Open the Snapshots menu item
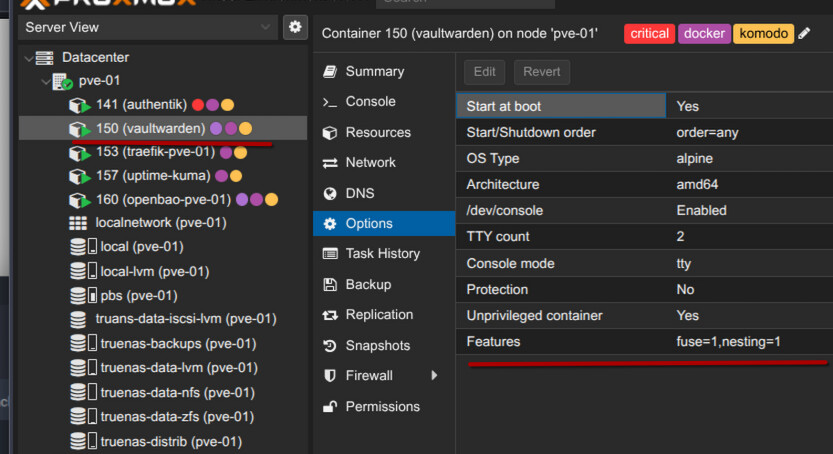Screen dimensions: 833x454 (377, 345)
